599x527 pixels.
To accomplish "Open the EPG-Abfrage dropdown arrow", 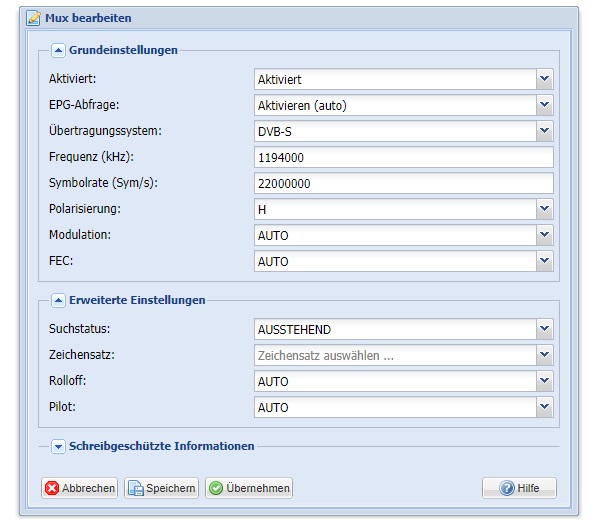I will click(545, 105).
